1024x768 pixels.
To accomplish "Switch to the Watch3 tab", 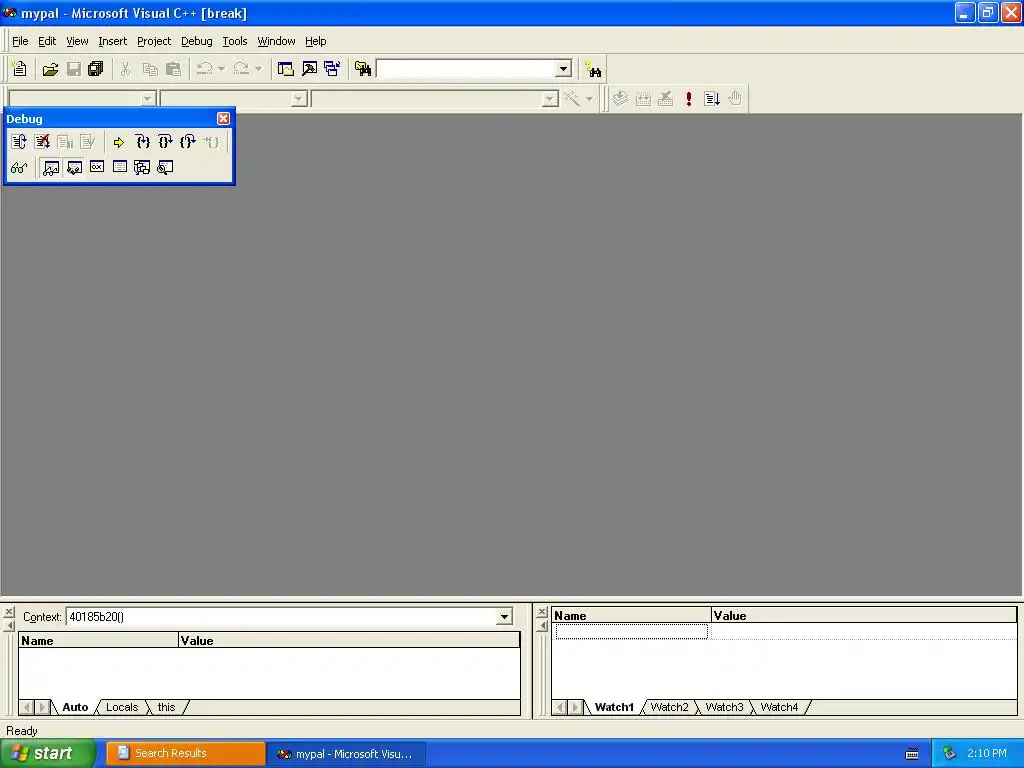I will pyautogui.click(x=724, y=707).
